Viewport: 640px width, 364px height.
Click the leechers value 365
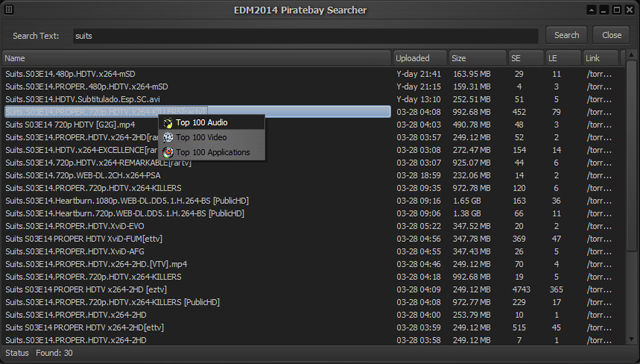coord(556,289)
